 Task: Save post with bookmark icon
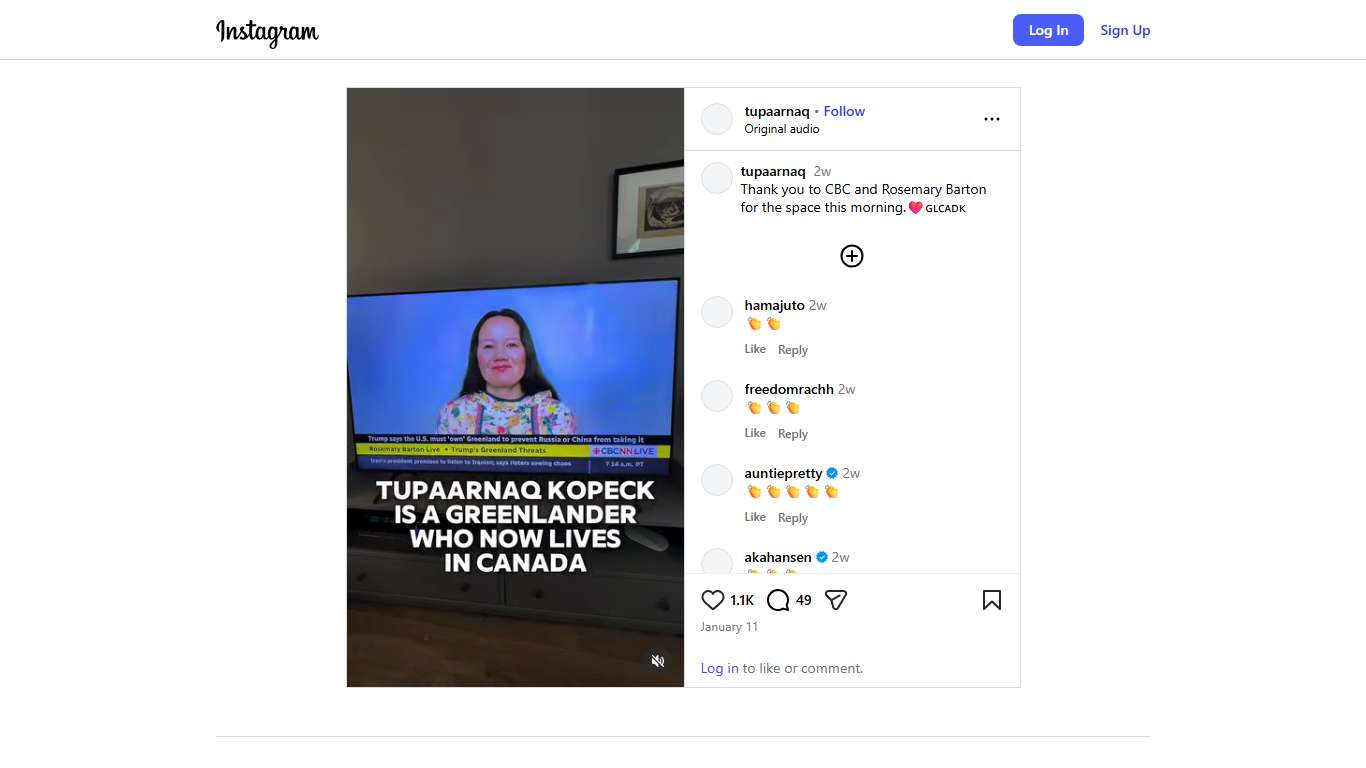[x=991, y=600]
